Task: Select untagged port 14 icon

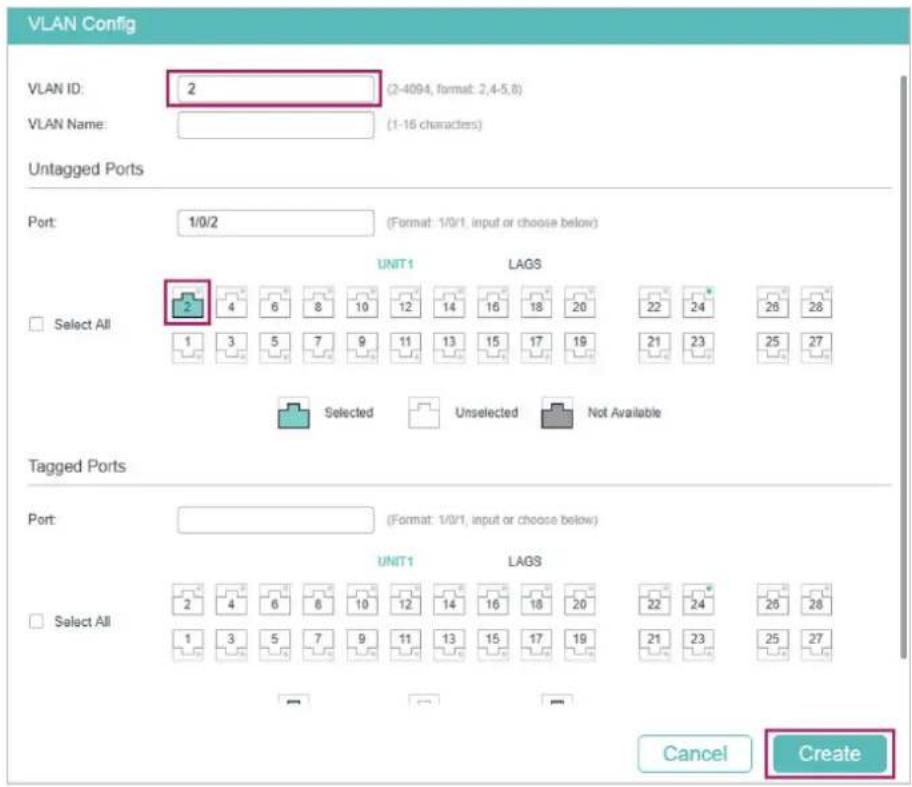Action: (x=449, y=302)
